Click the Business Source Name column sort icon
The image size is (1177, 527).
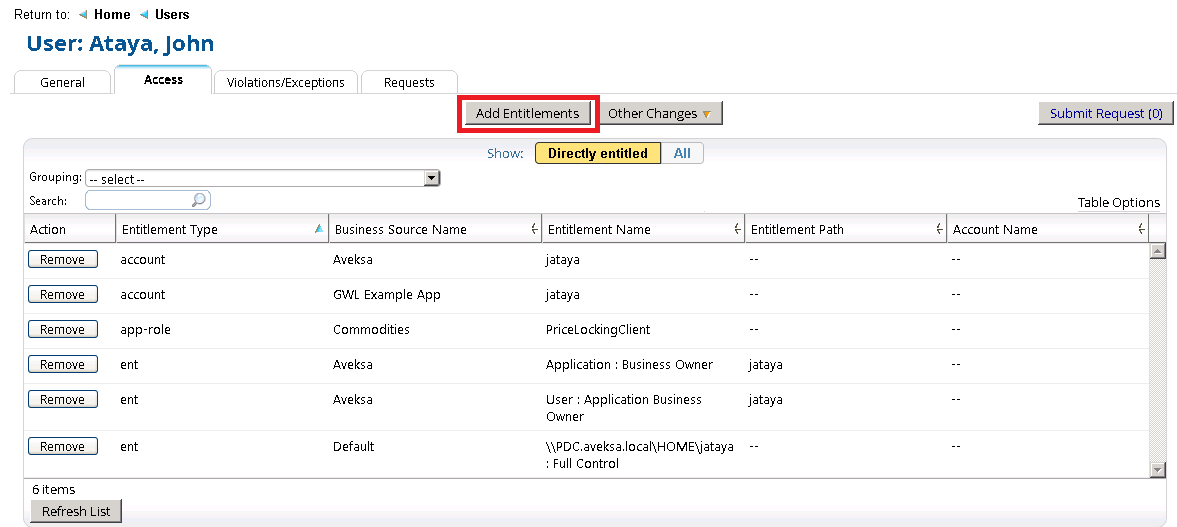[534, 230]
